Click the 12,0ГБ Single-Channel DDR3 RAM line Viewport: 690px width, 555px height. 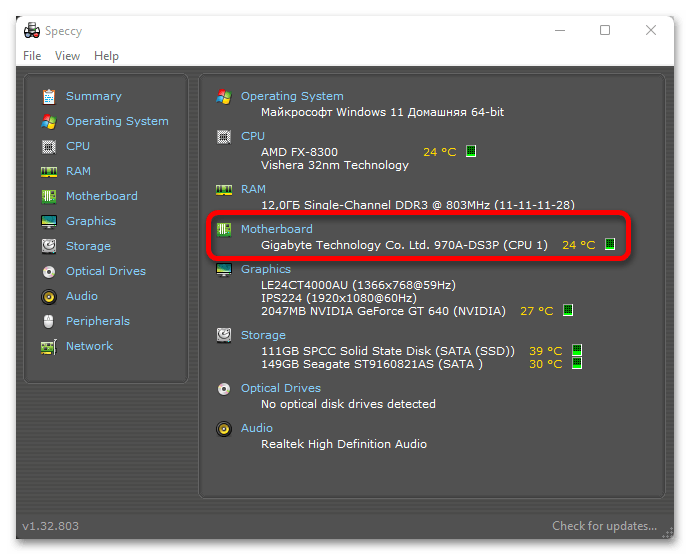(x=418, y=205)
